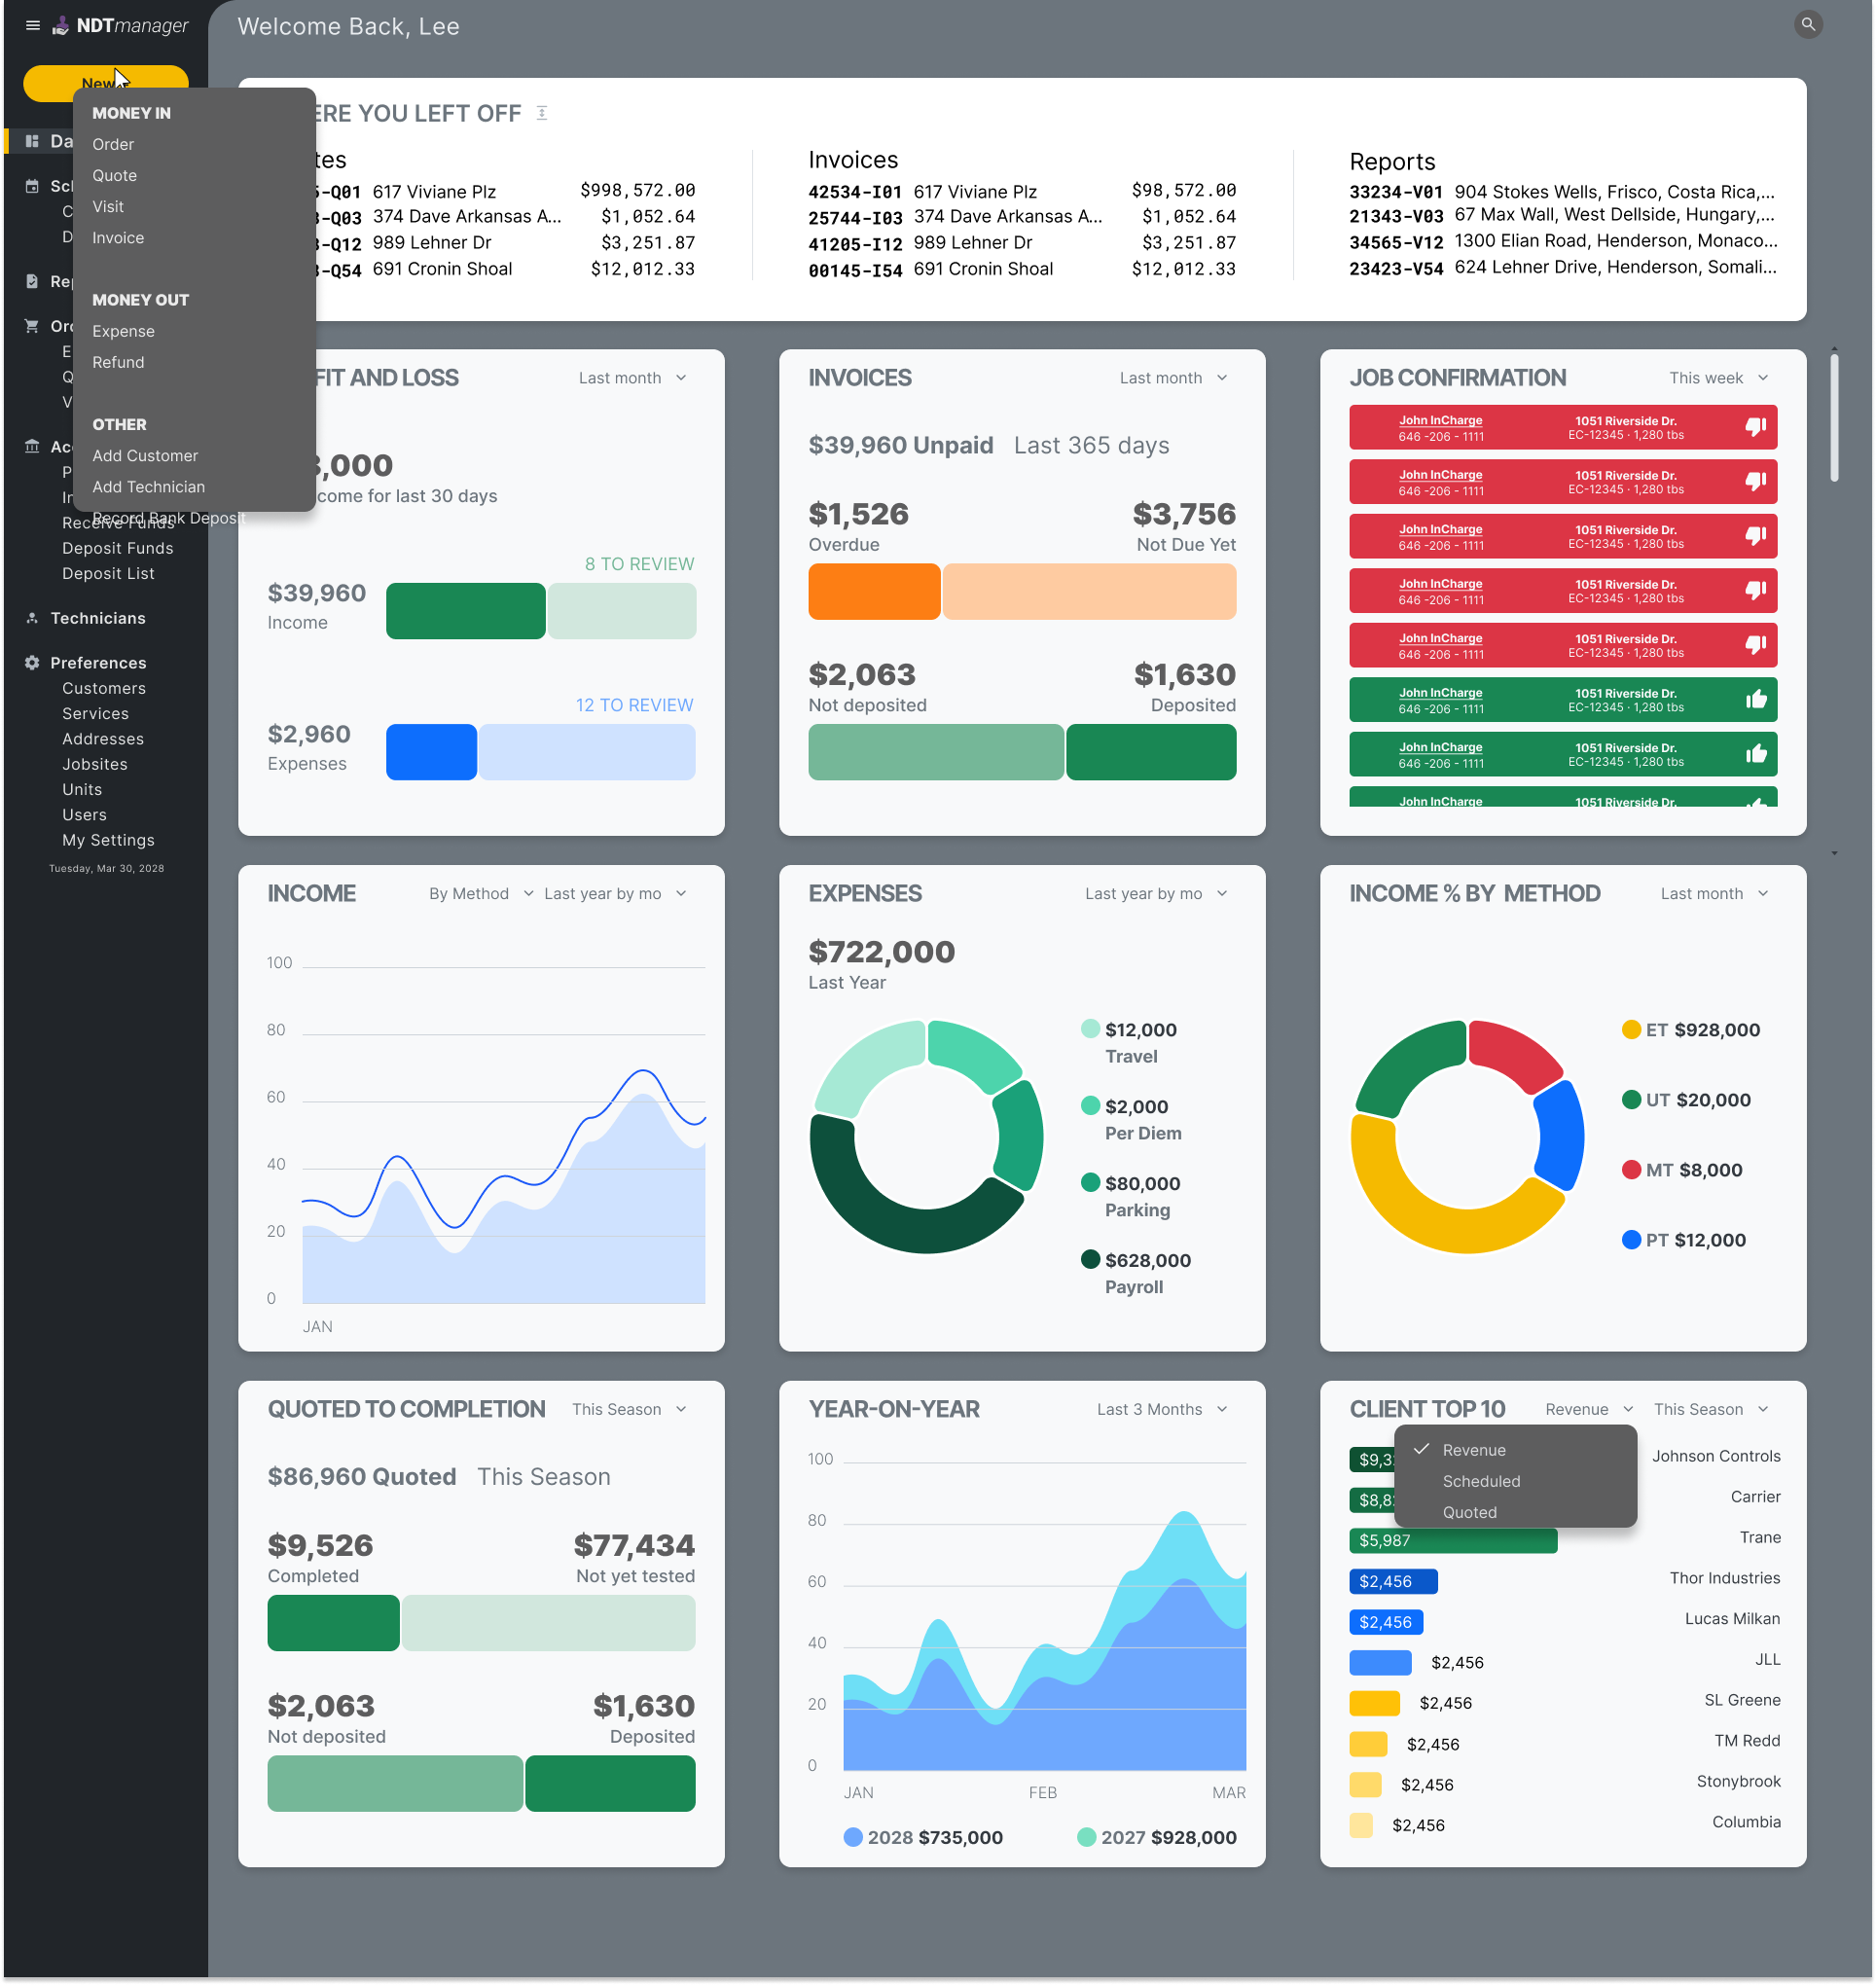Click thumbs-down icon on second red job row
This screenshot has height=1985, width=1876.
pyautogui.click(x=1755, y=481)
